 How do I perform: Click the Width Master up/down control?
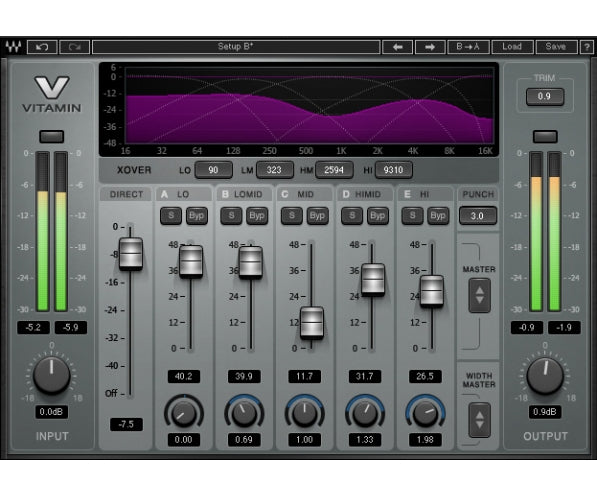(479, 420)
